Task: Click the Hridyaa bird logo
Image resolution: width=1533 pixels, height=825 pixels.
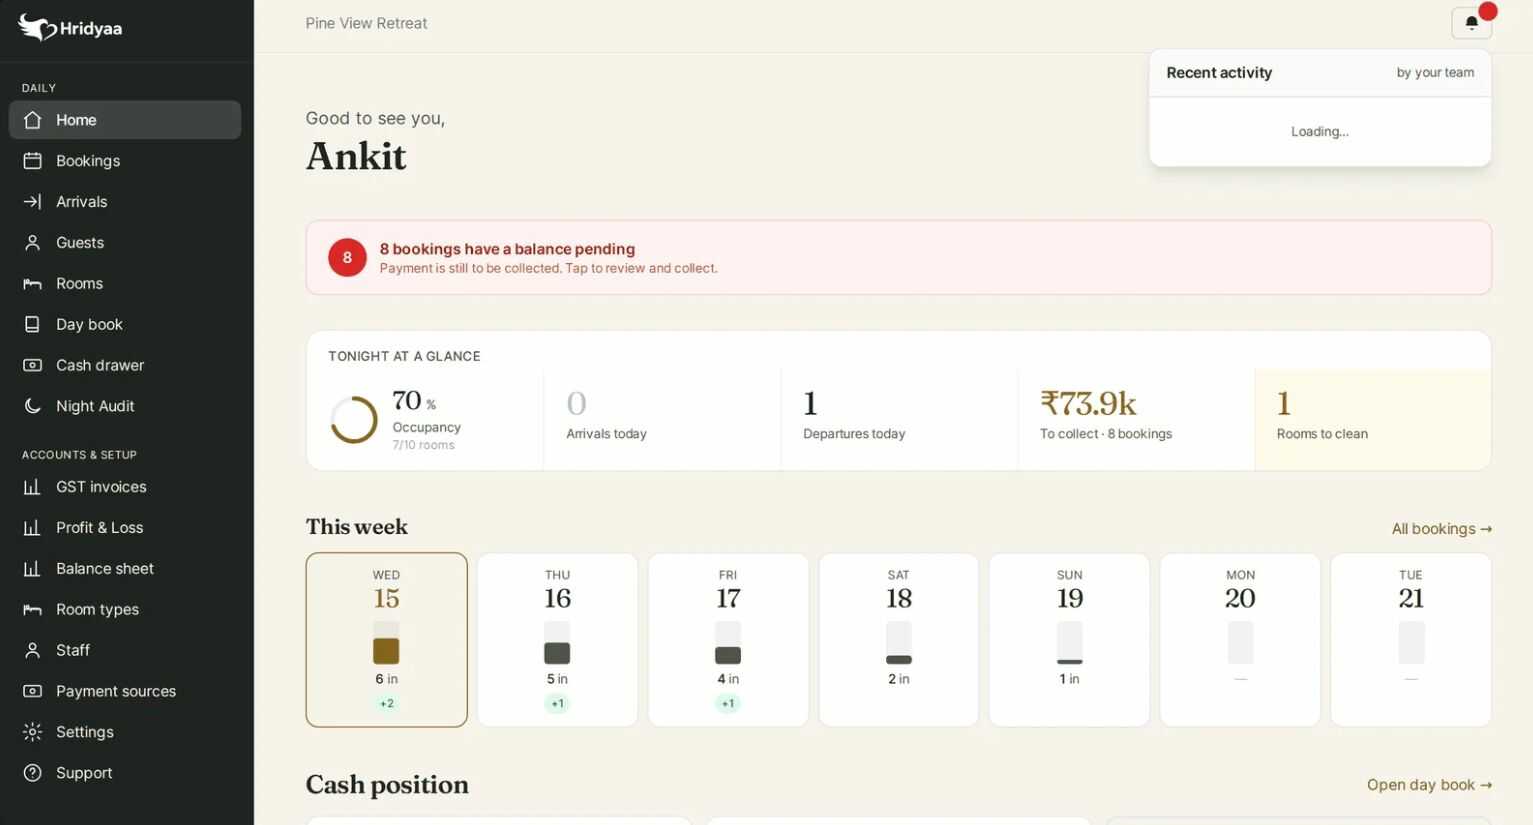Action: click(37, 28)
